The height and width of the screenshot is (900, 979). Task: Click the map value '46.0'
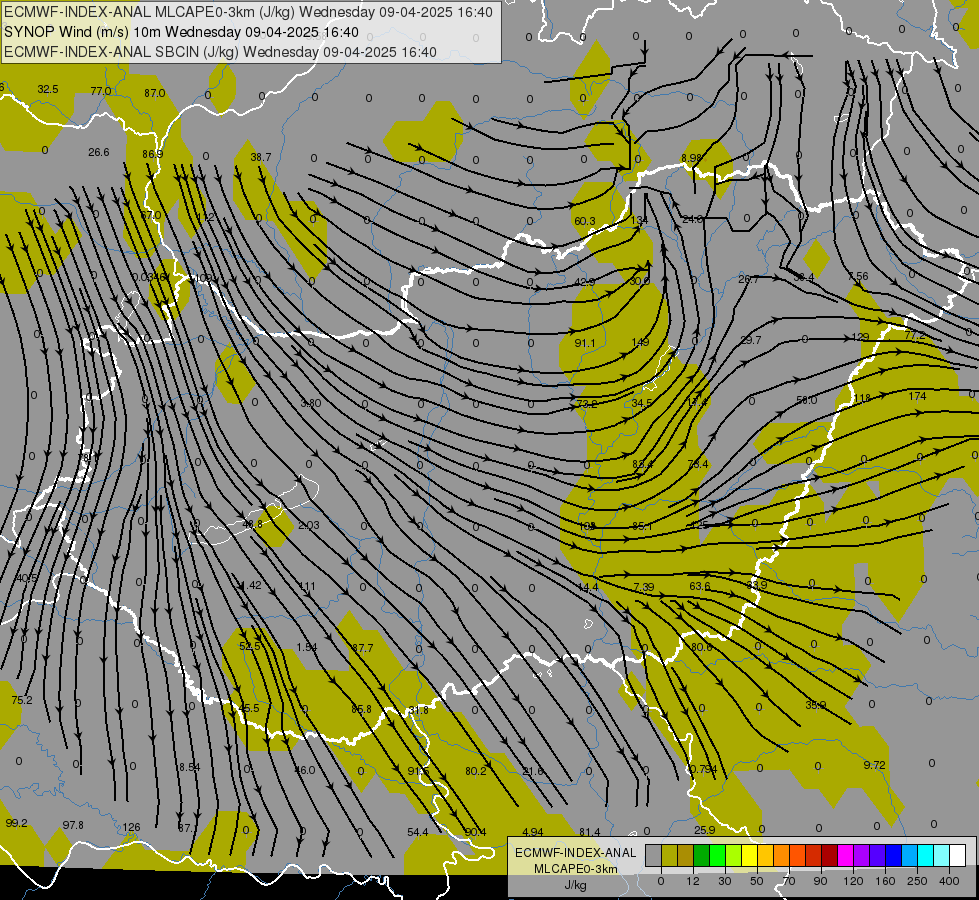(305, 770)
